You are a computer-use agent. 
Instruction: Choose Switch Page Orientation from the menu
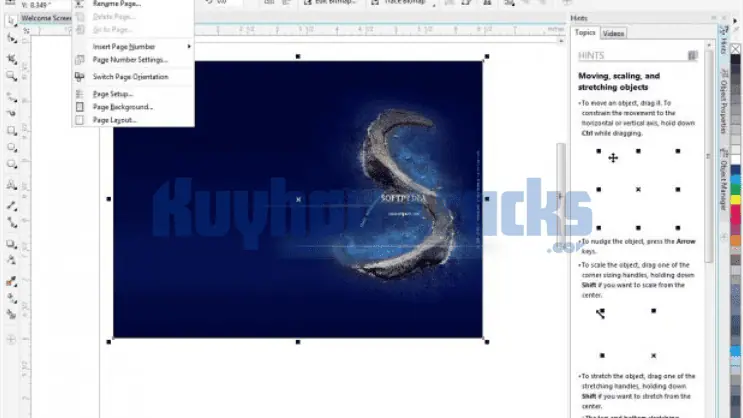130,77
